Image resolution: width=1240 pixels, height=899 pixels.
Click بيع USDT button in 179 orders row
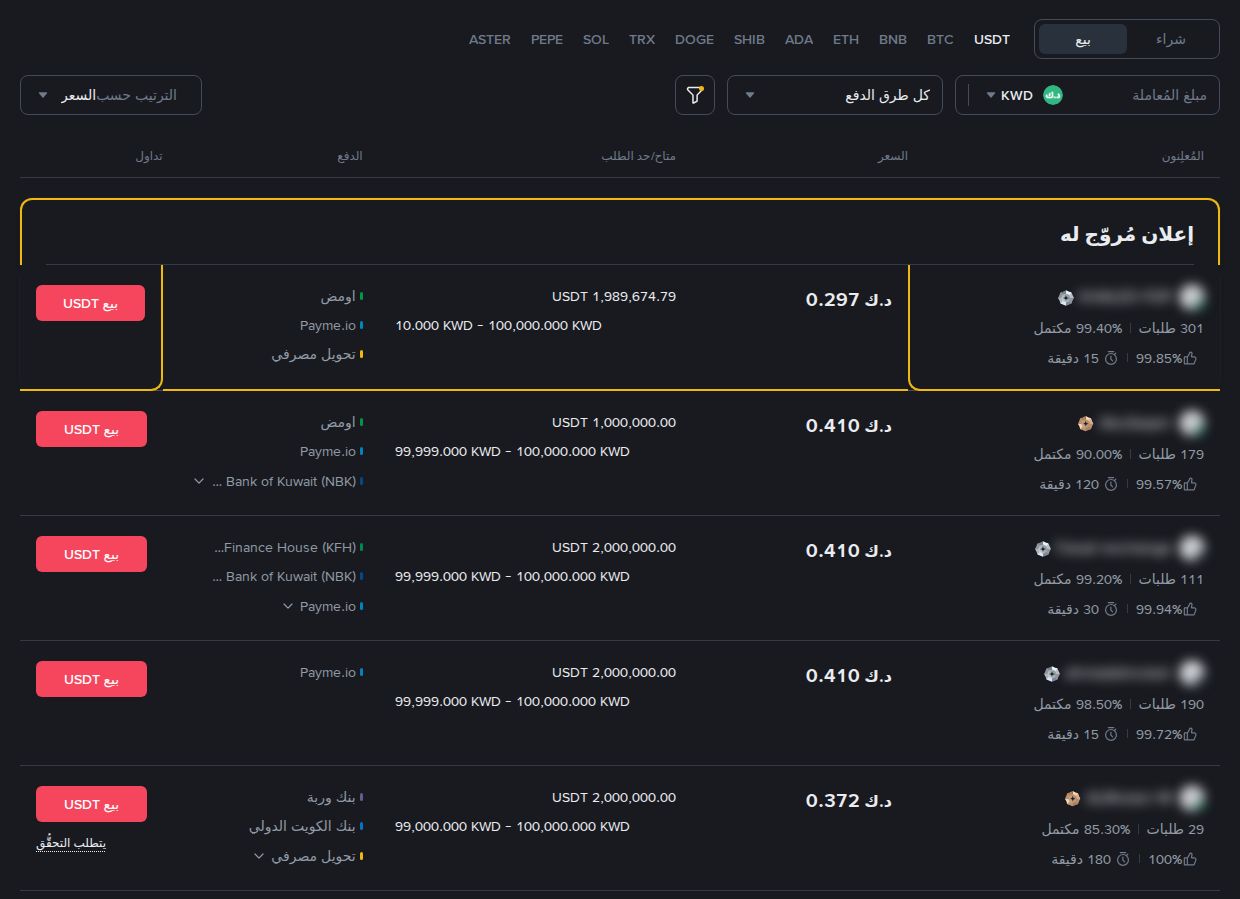91,429
